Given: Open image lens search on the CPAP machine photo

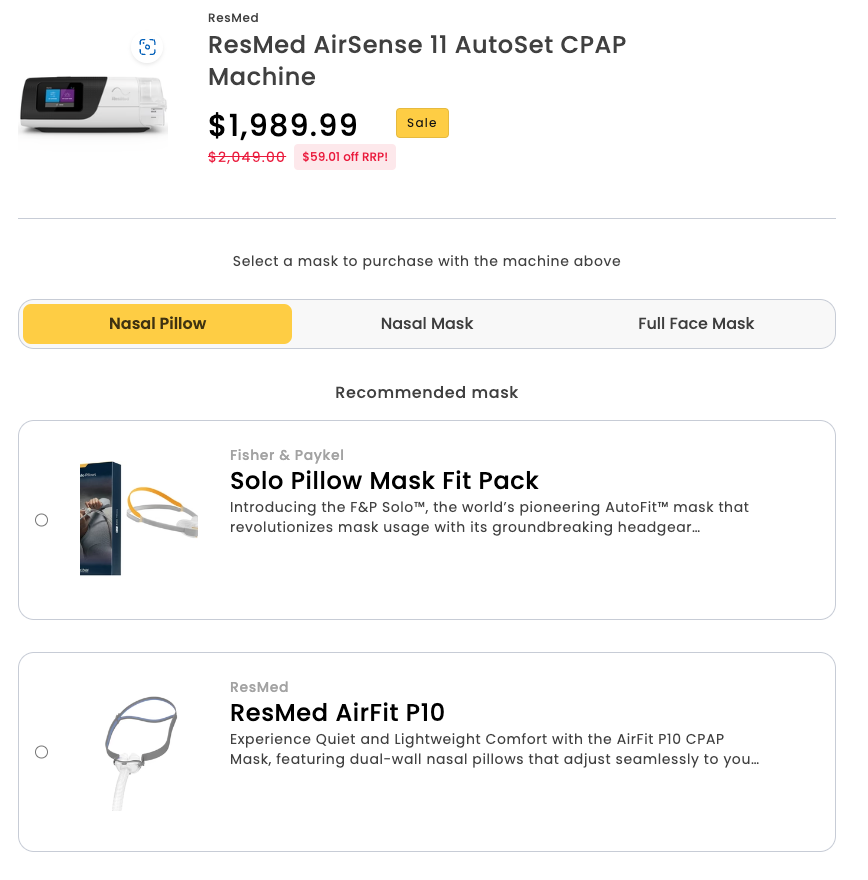Looking at the screenshot, I should pyautogui.click(x=147, y=47).
